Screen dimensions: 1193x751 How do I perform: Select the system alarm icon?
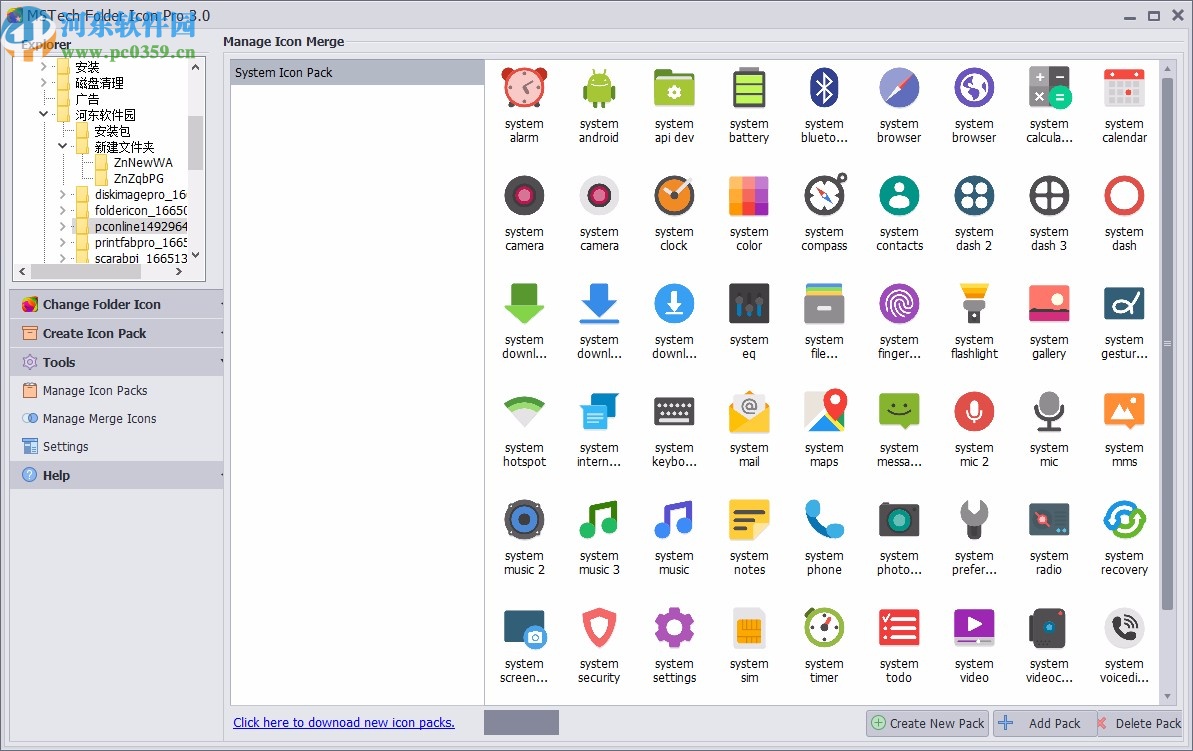coord(524,88)
